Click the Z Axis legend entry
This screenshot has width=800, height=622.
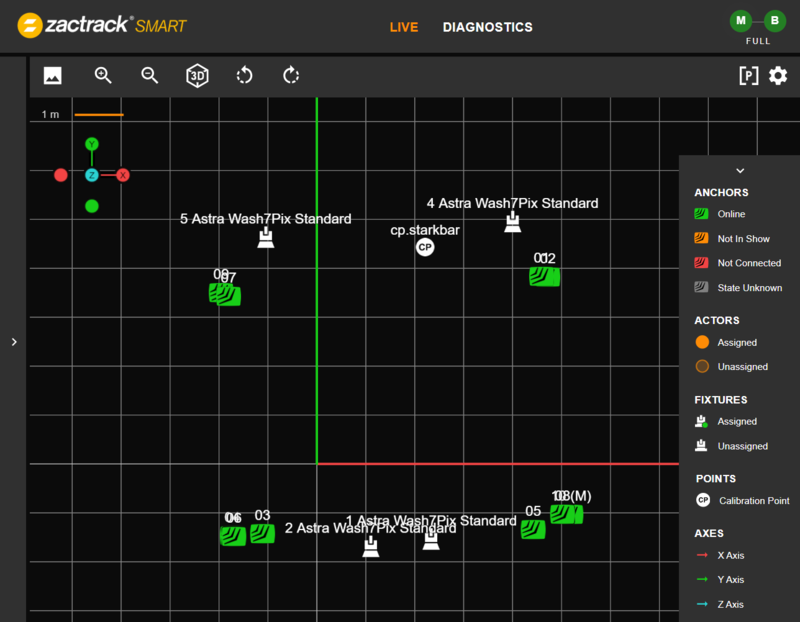[720, 604]
